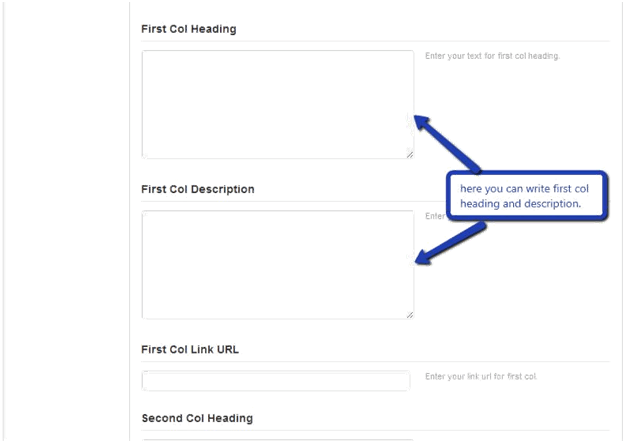Click blue arrow pointing to heading textarea

(447, 143)
